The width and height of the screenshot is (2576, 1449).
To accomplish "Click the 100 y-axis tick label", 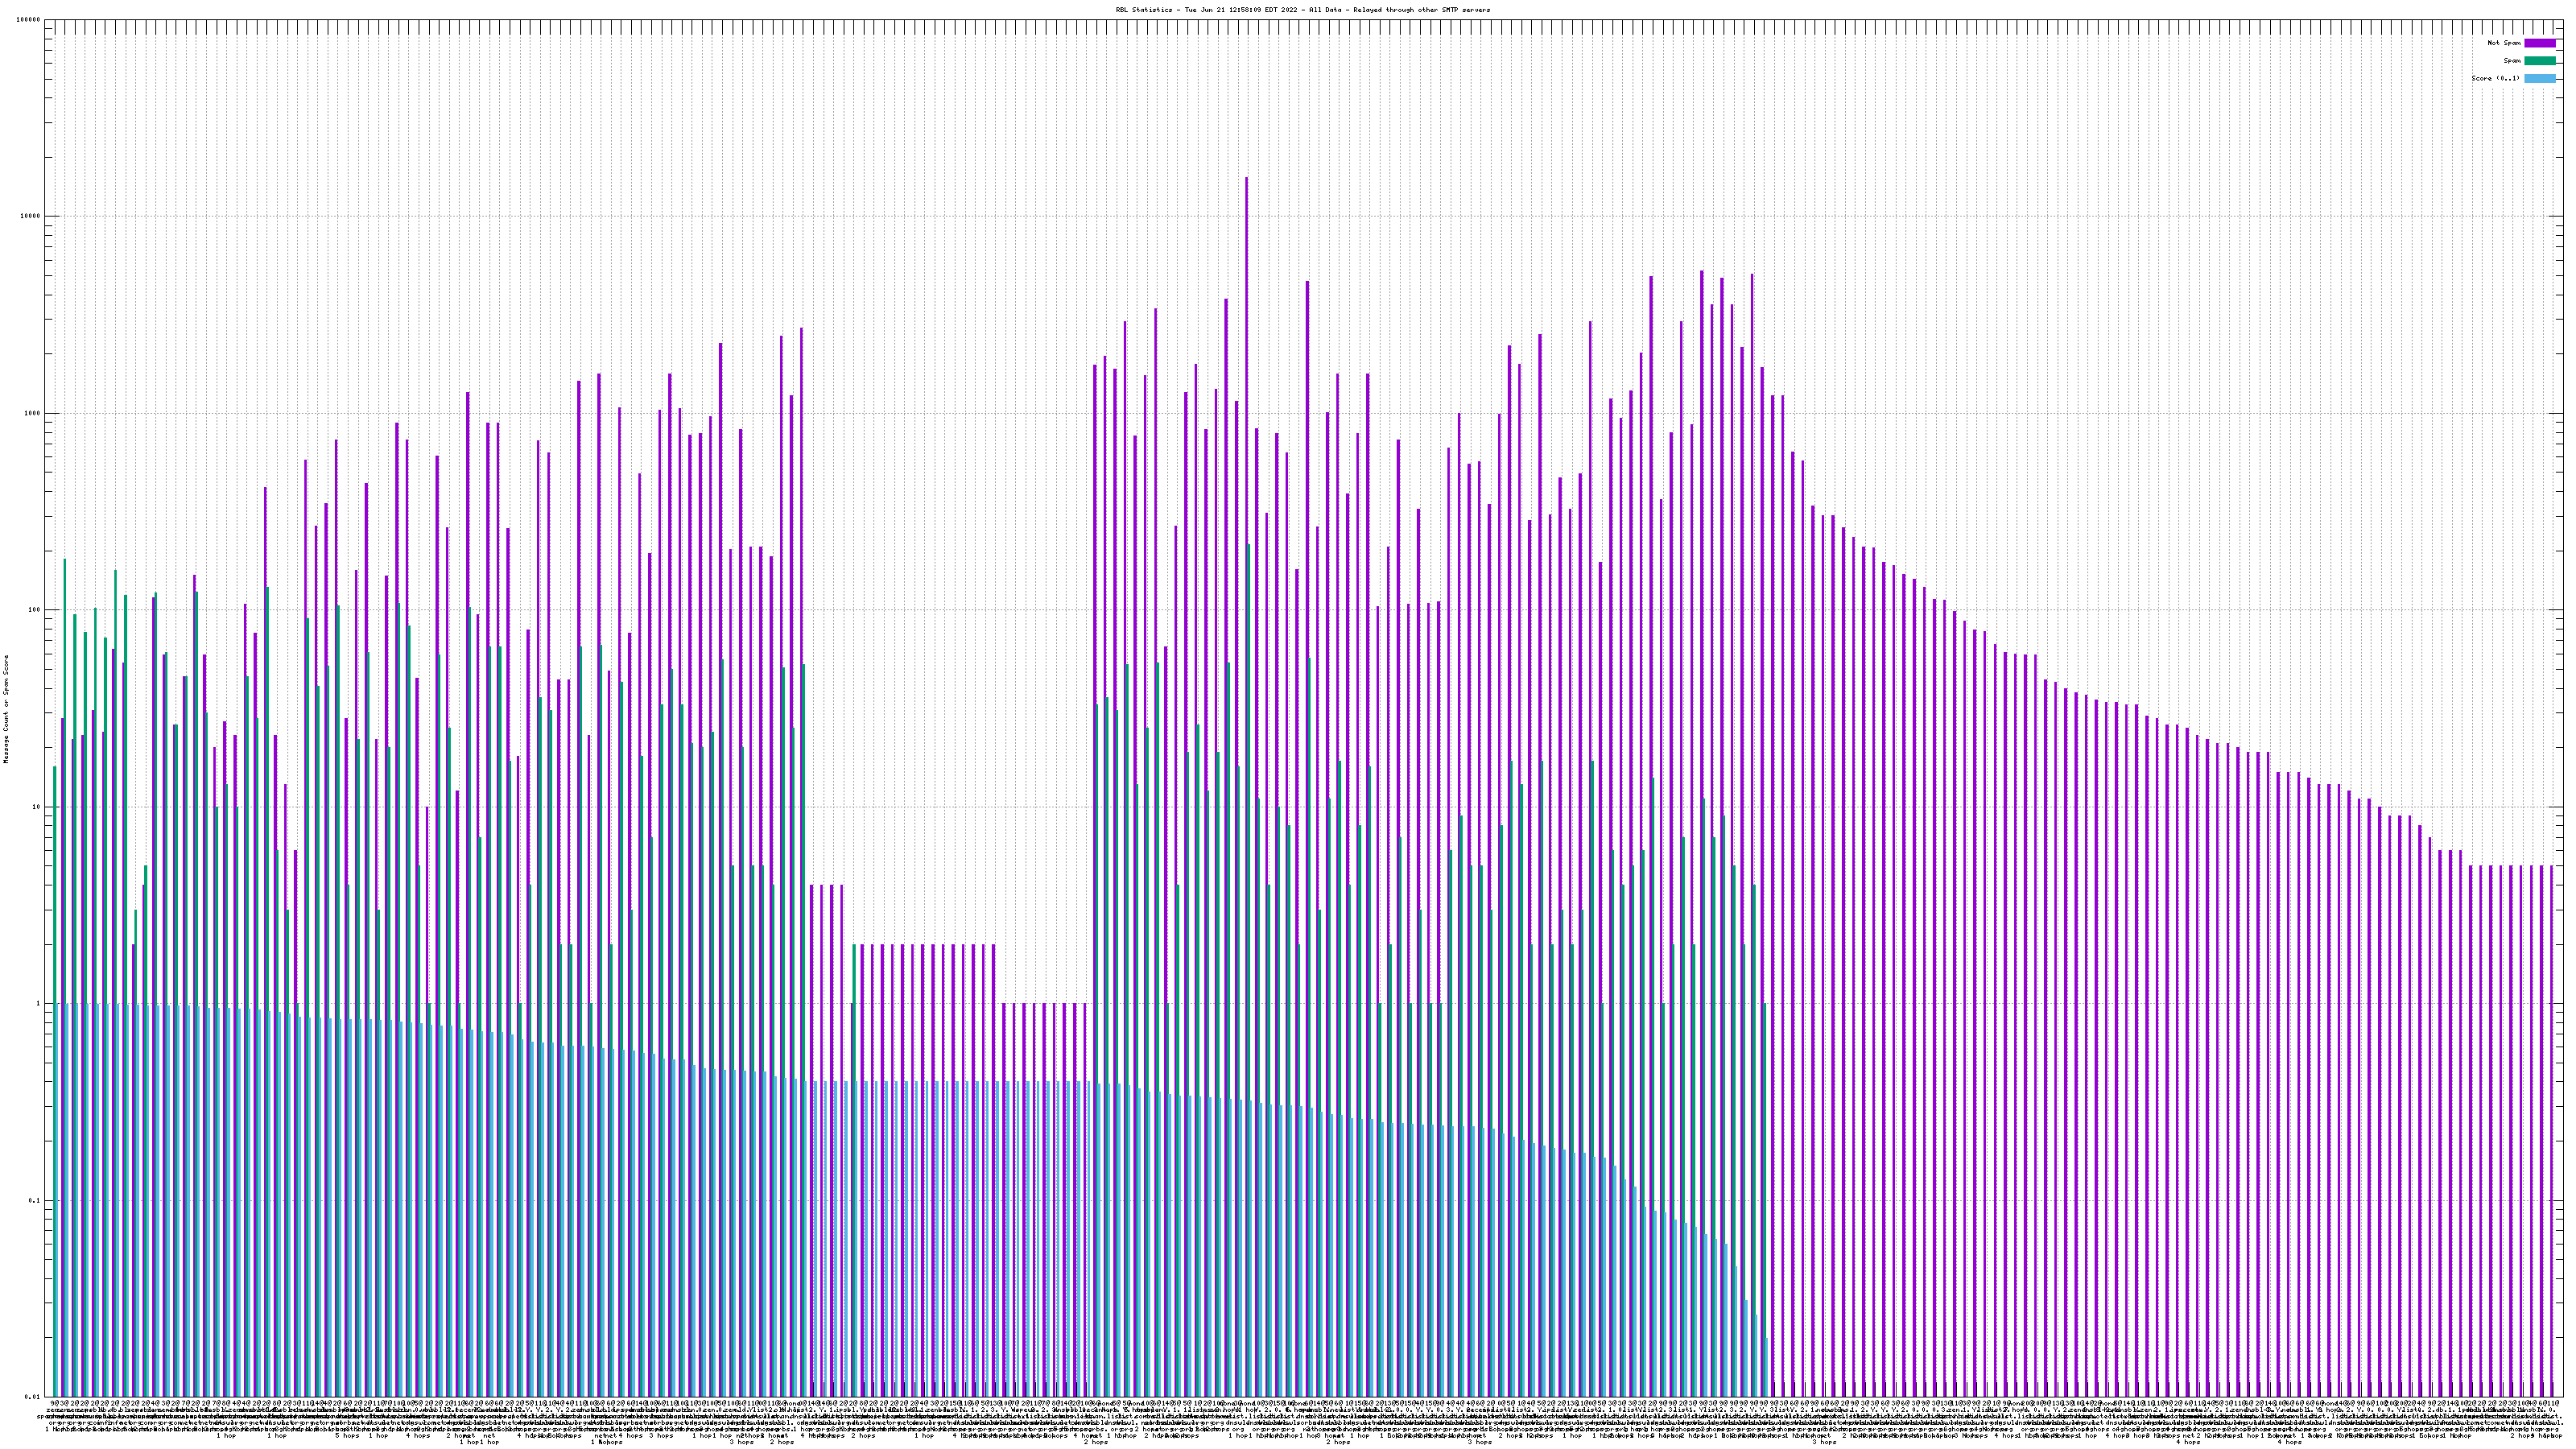I will tap(35, 610).
